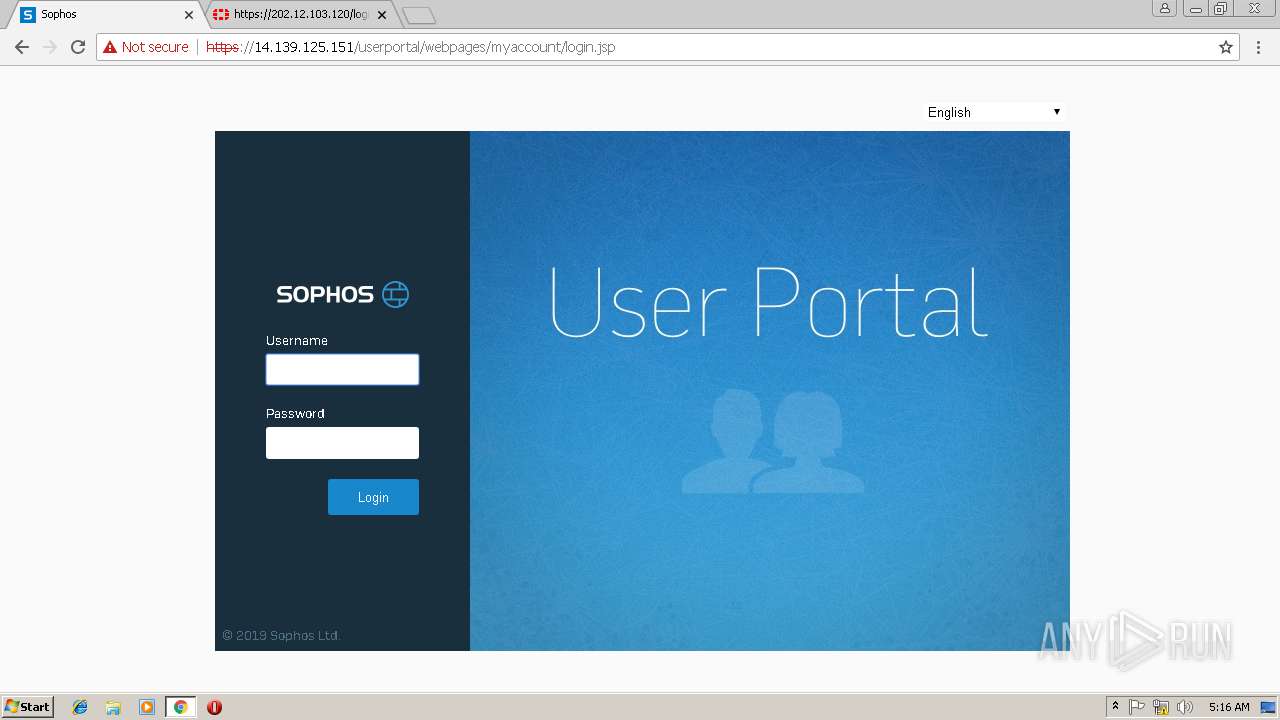Show hidden system tray icons
This screenshot has height=720, width=1280.
pos(1115,707)
